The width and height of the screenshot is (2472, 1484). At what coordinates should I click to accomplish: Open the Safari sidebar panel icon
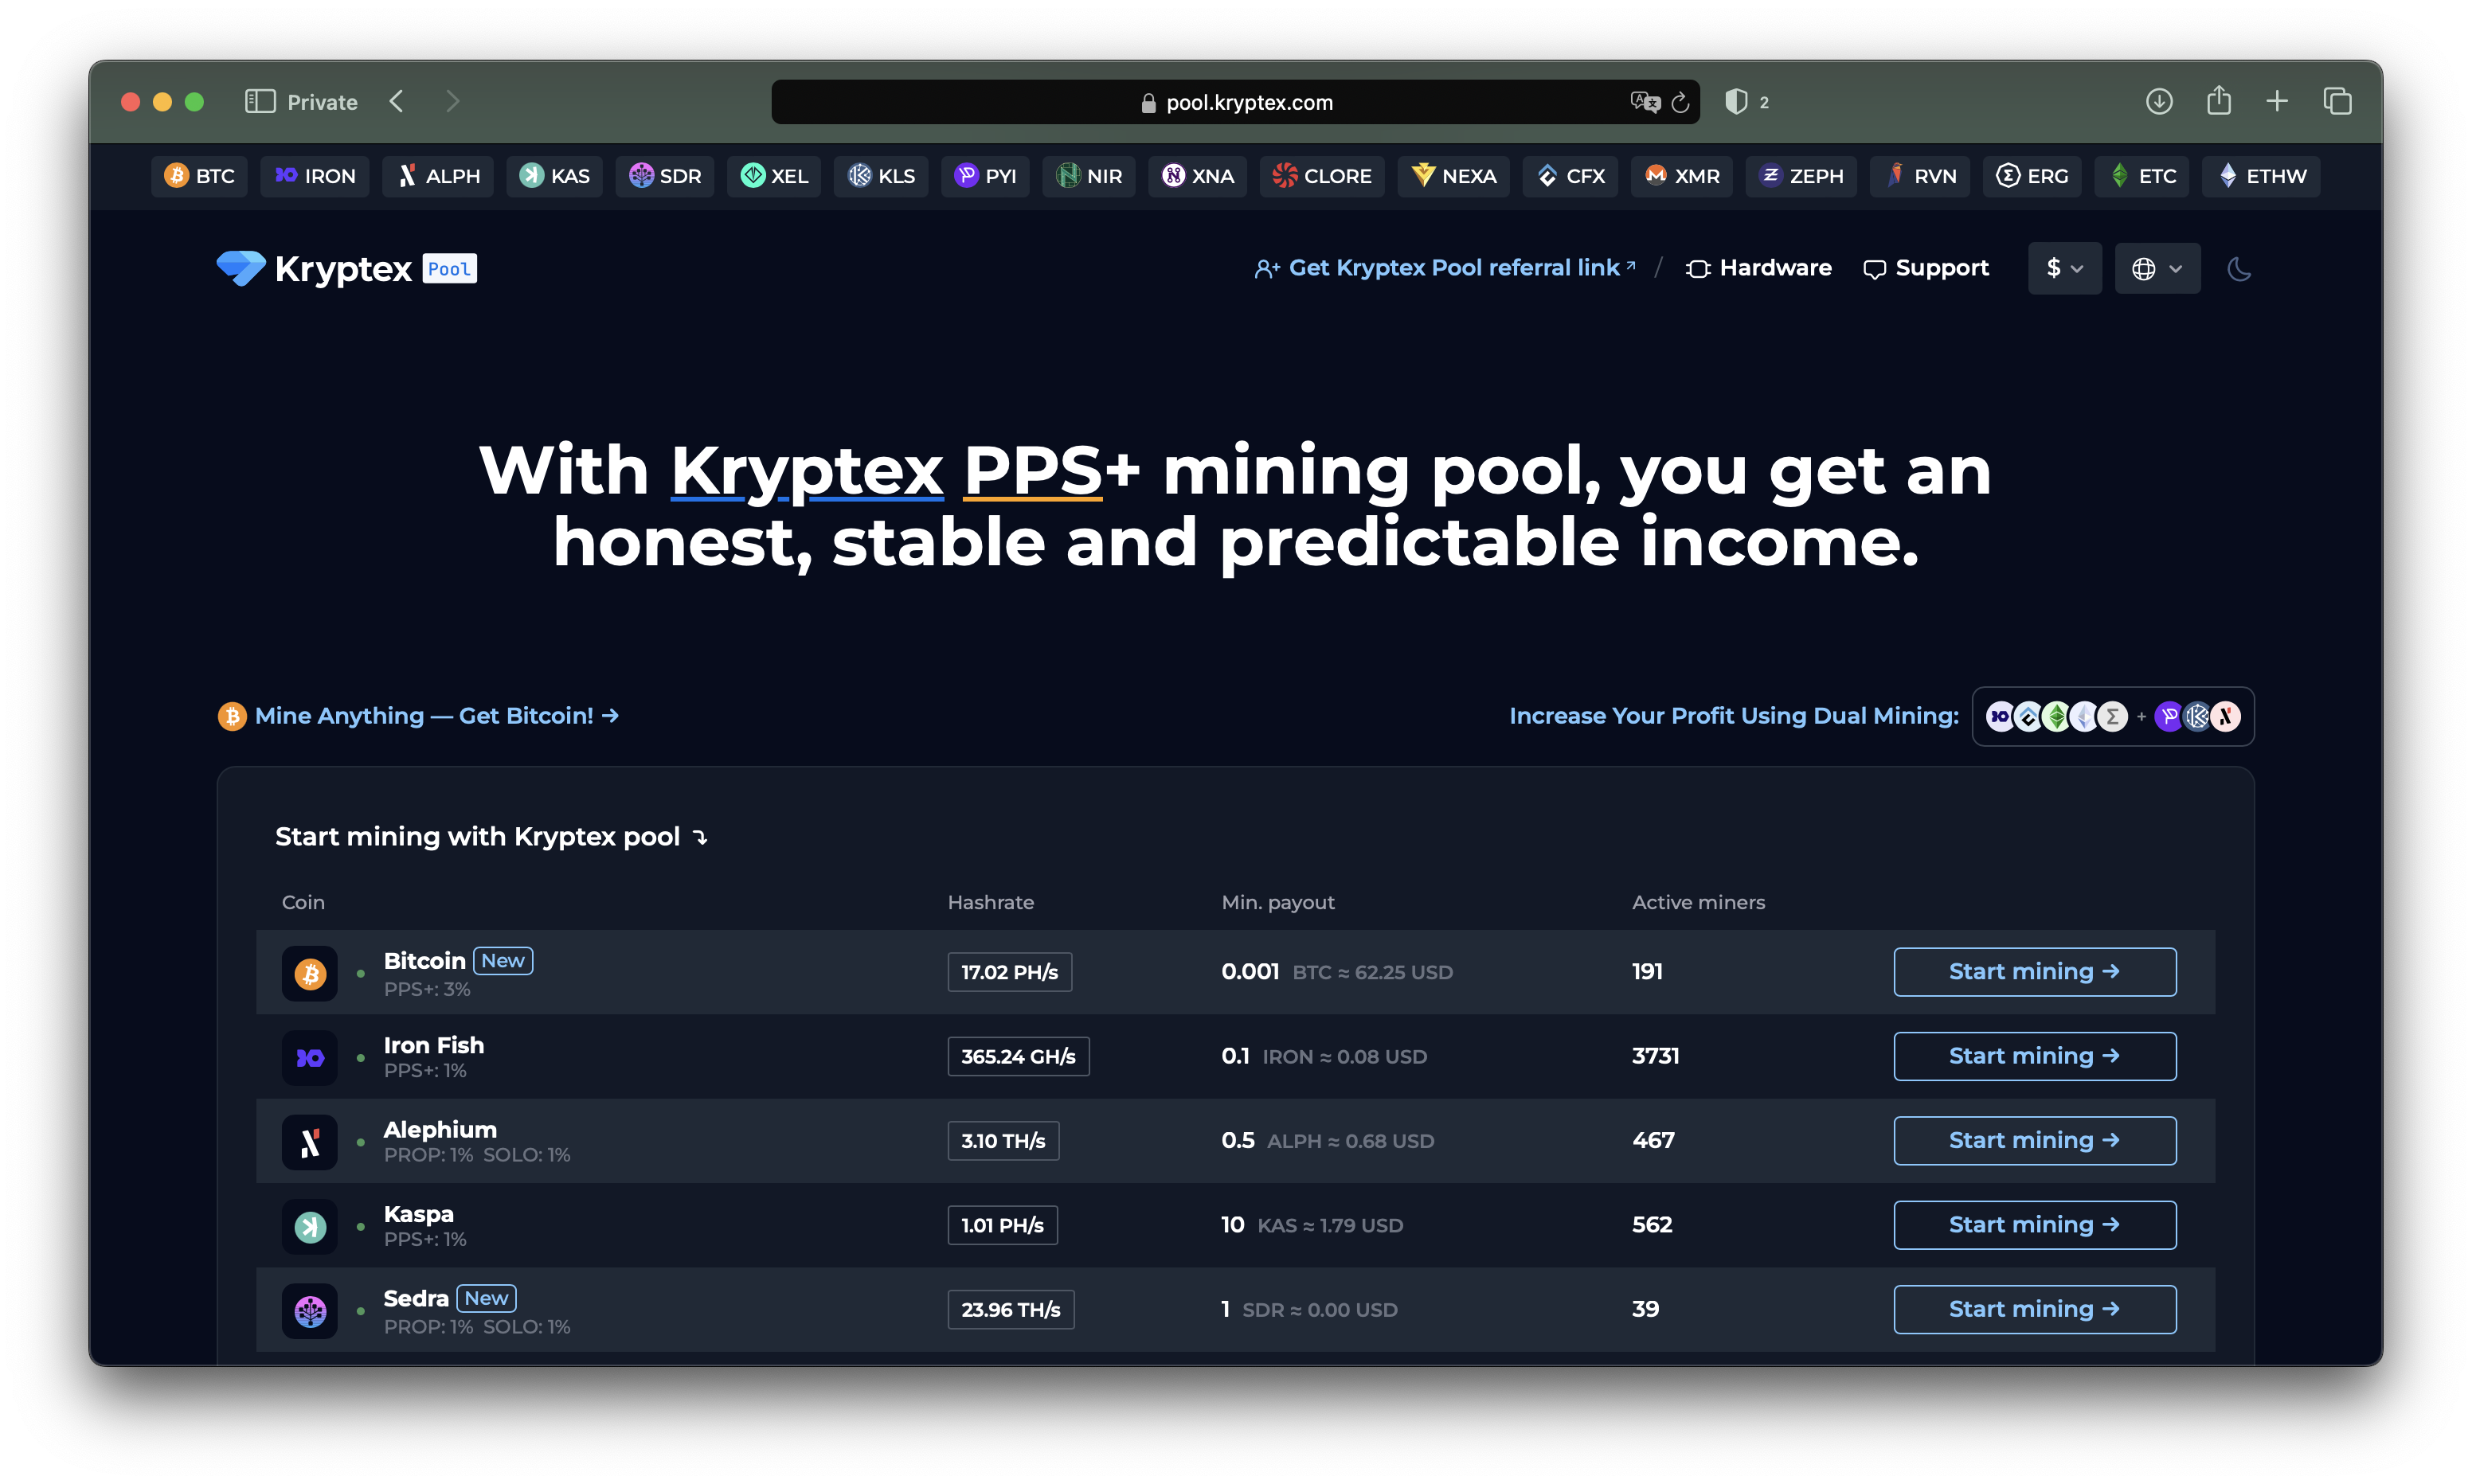coord(260,102)
